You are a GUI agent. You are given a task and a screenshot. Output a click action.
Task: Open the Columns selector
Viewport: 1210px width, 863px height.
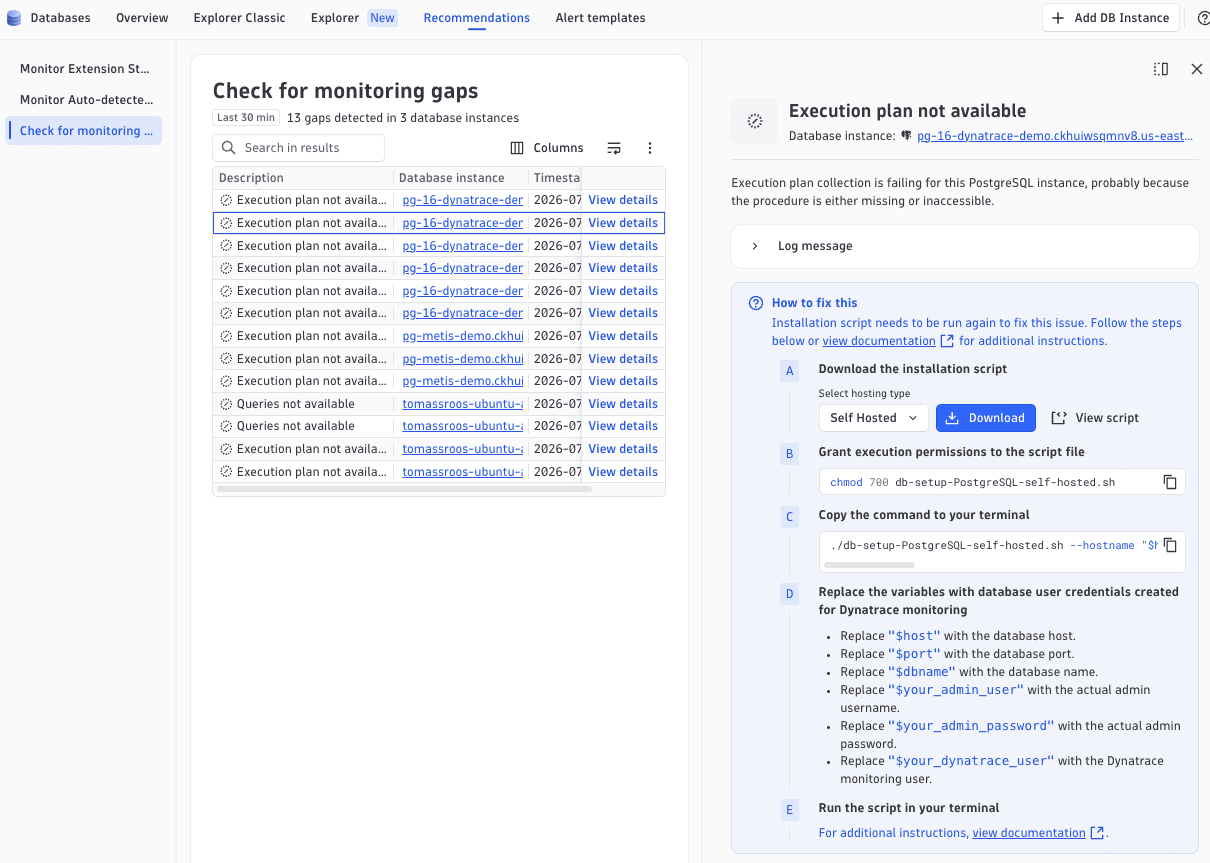pyautogui.click(x=547, y=148)
